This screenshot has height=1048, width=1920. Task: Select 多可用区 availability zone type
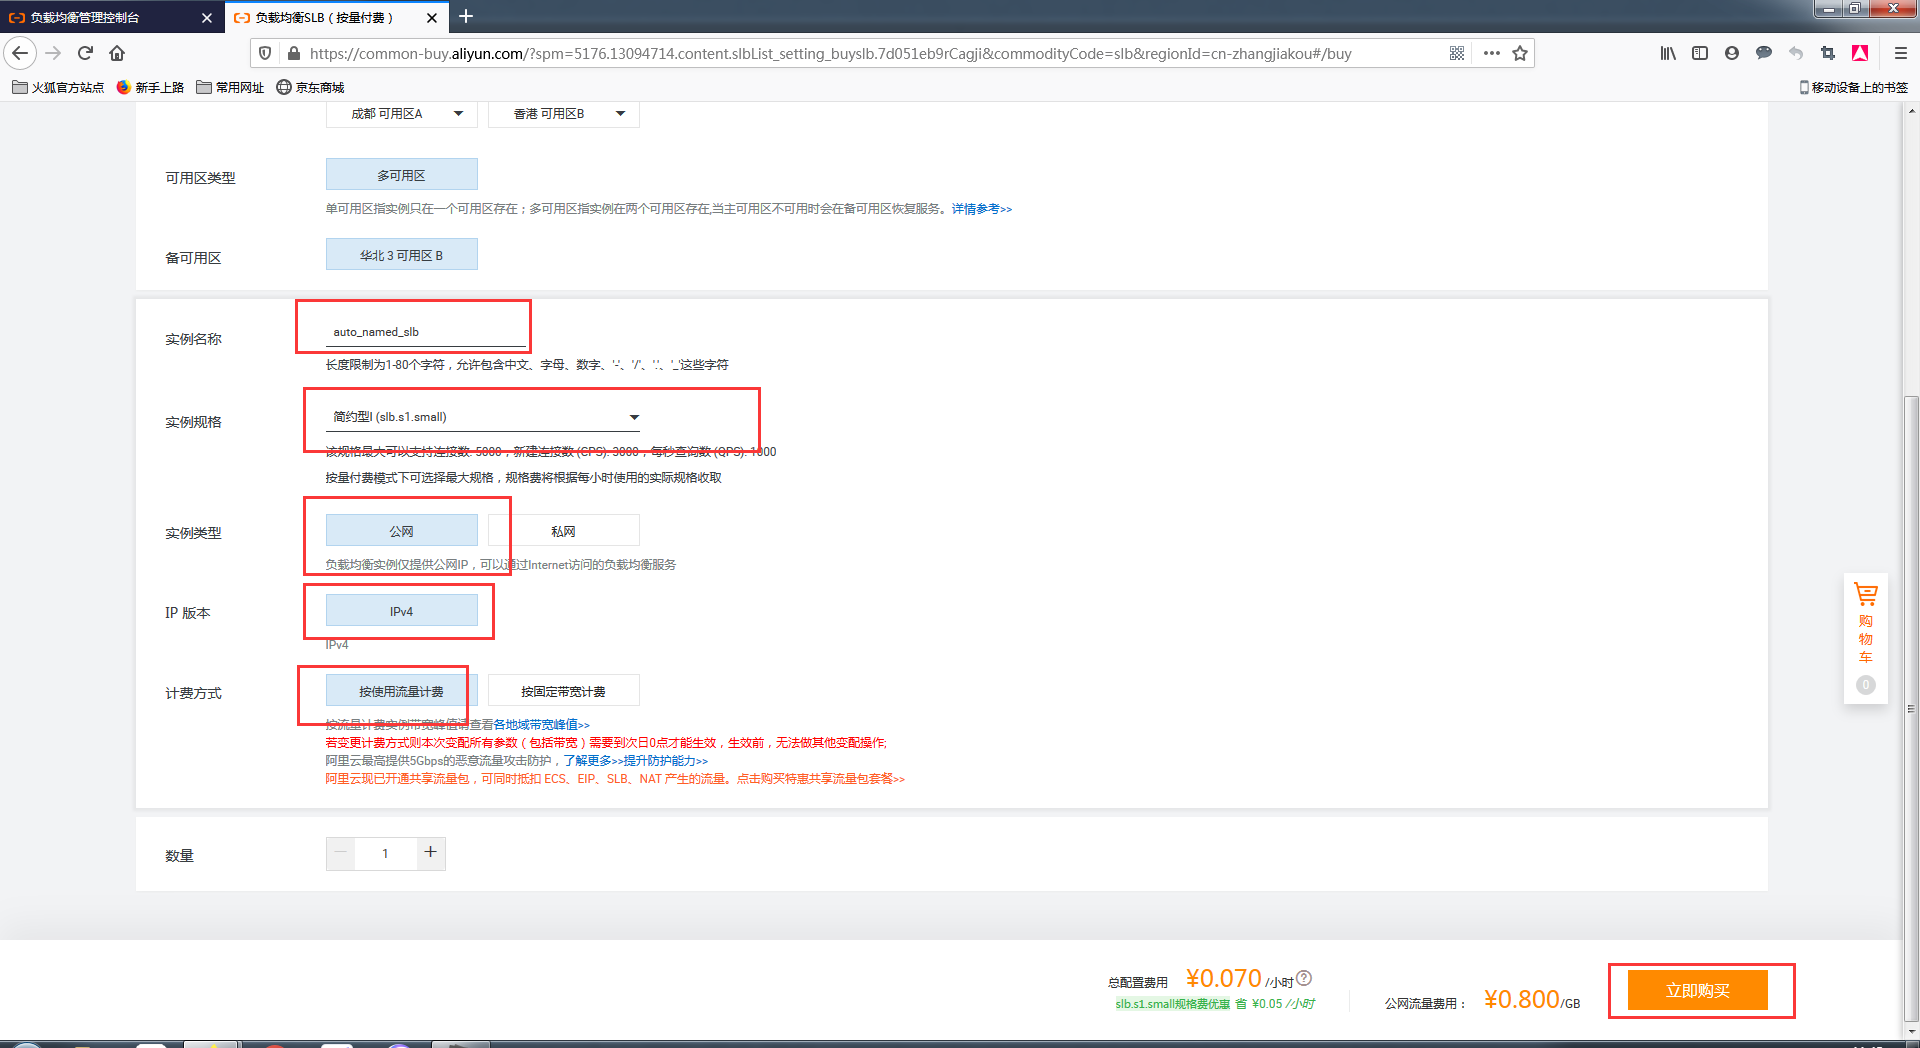click(x=401, y=173)
